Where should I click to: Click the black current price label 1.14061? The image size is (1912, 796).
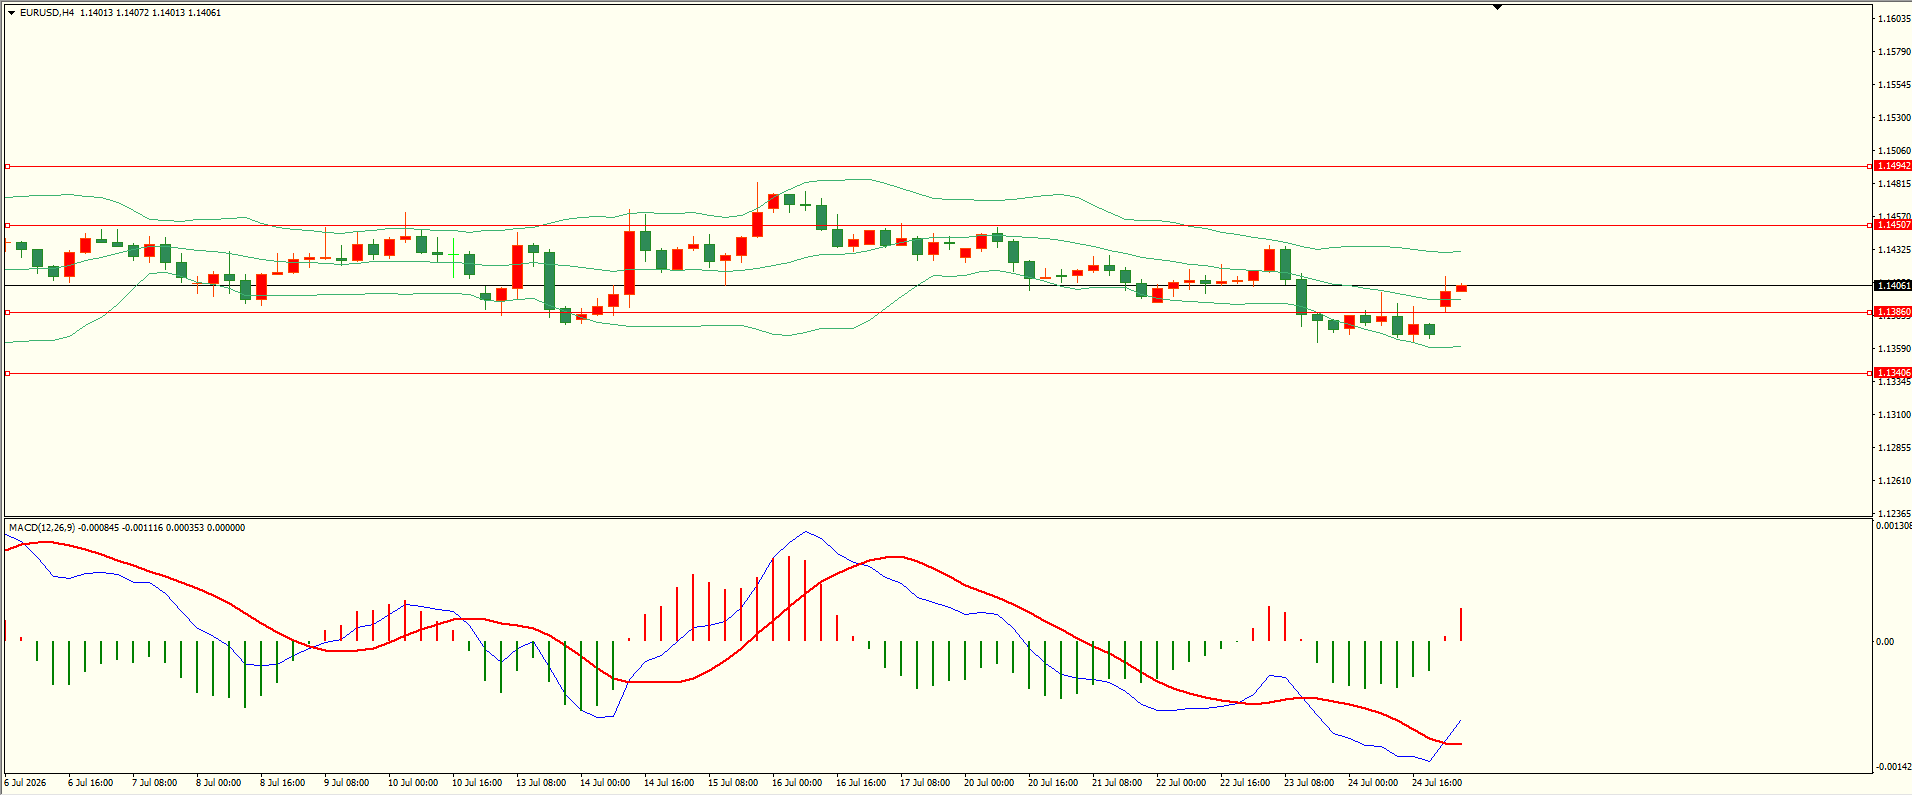[x=1892, y=286]
